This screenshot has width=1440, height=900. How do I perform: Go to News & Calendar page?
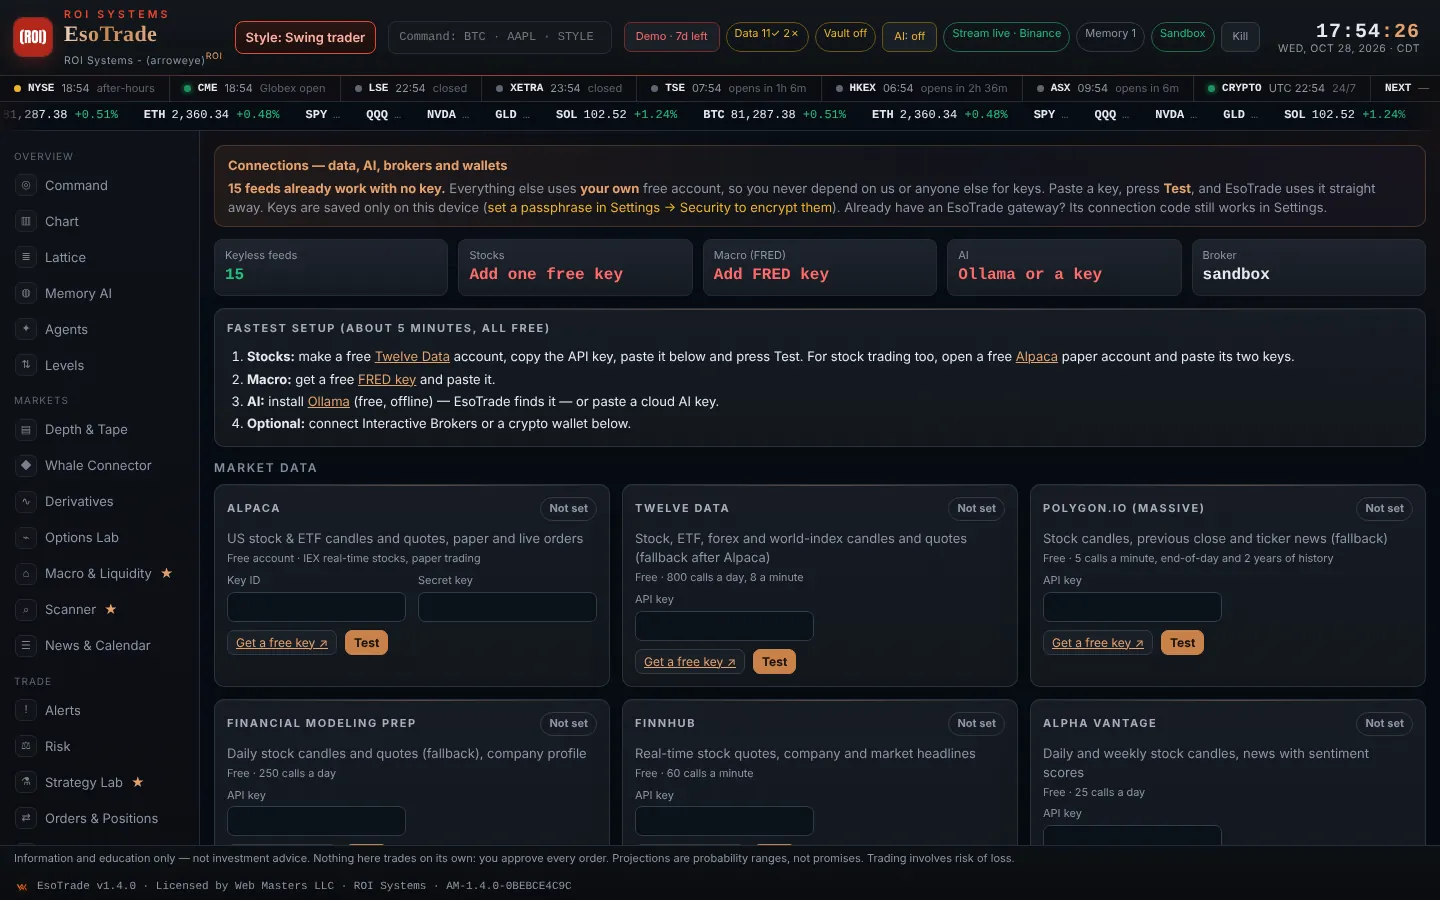(x=98, y=645)
